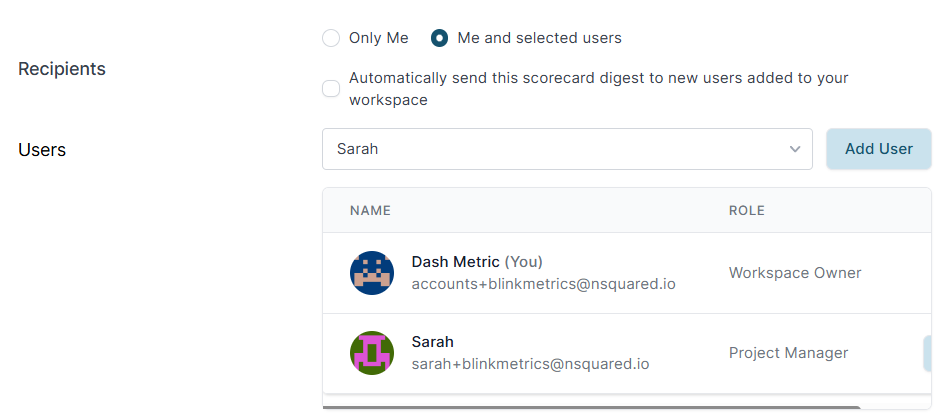Click the Workspace Owner role cell
944x420 pixels.
(794, 273)
